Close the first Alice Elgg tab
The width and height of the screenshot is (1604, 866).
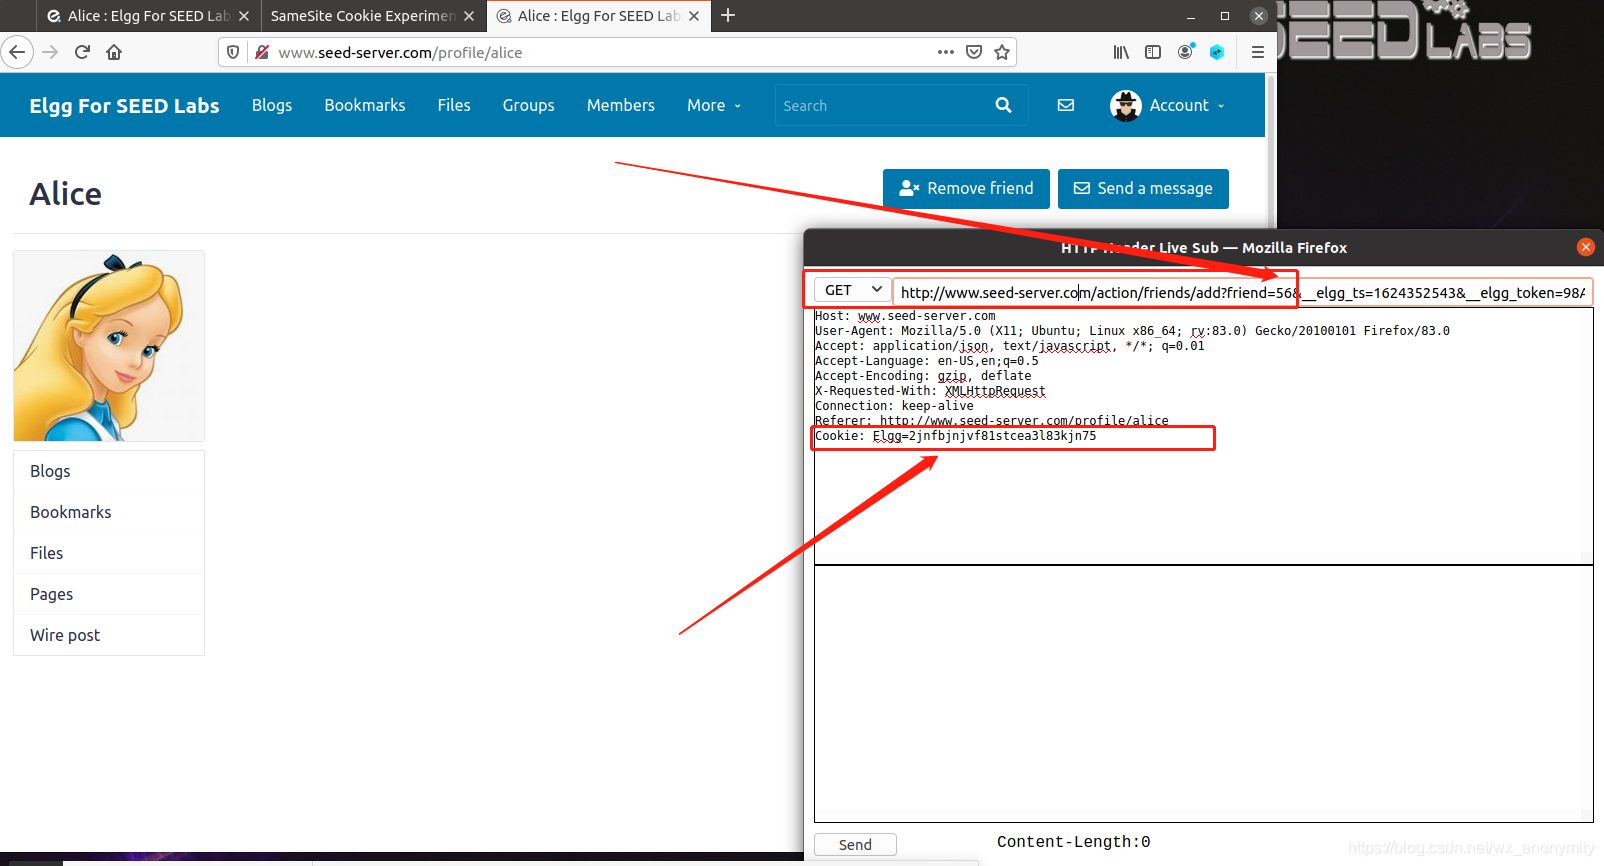coord(244,16)
